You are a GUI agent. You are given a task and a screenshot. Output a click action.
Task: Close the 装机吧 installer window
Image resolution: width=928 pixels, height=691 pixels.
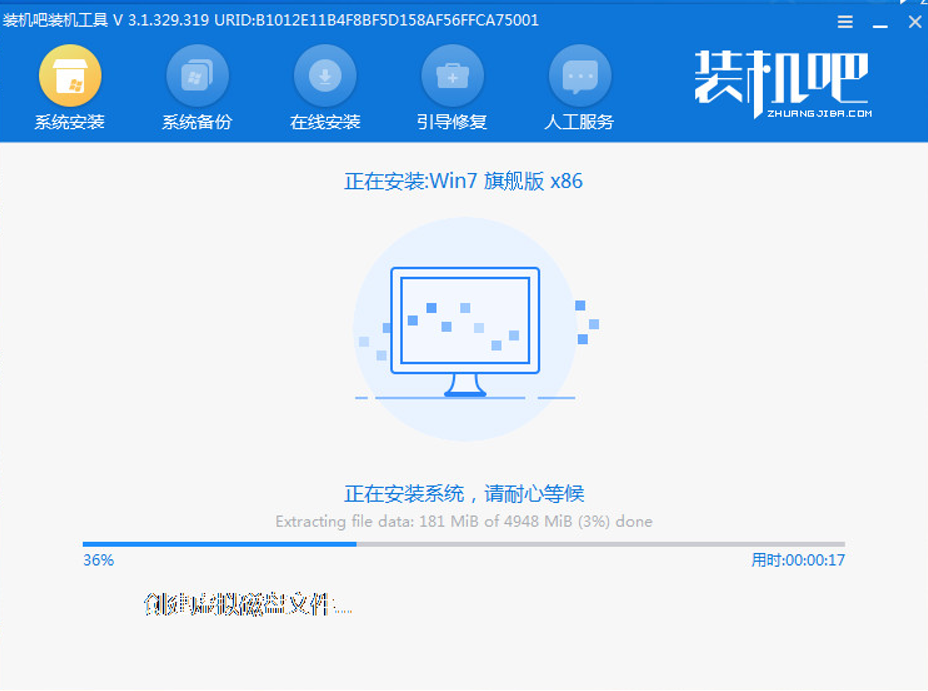point(914,22)
